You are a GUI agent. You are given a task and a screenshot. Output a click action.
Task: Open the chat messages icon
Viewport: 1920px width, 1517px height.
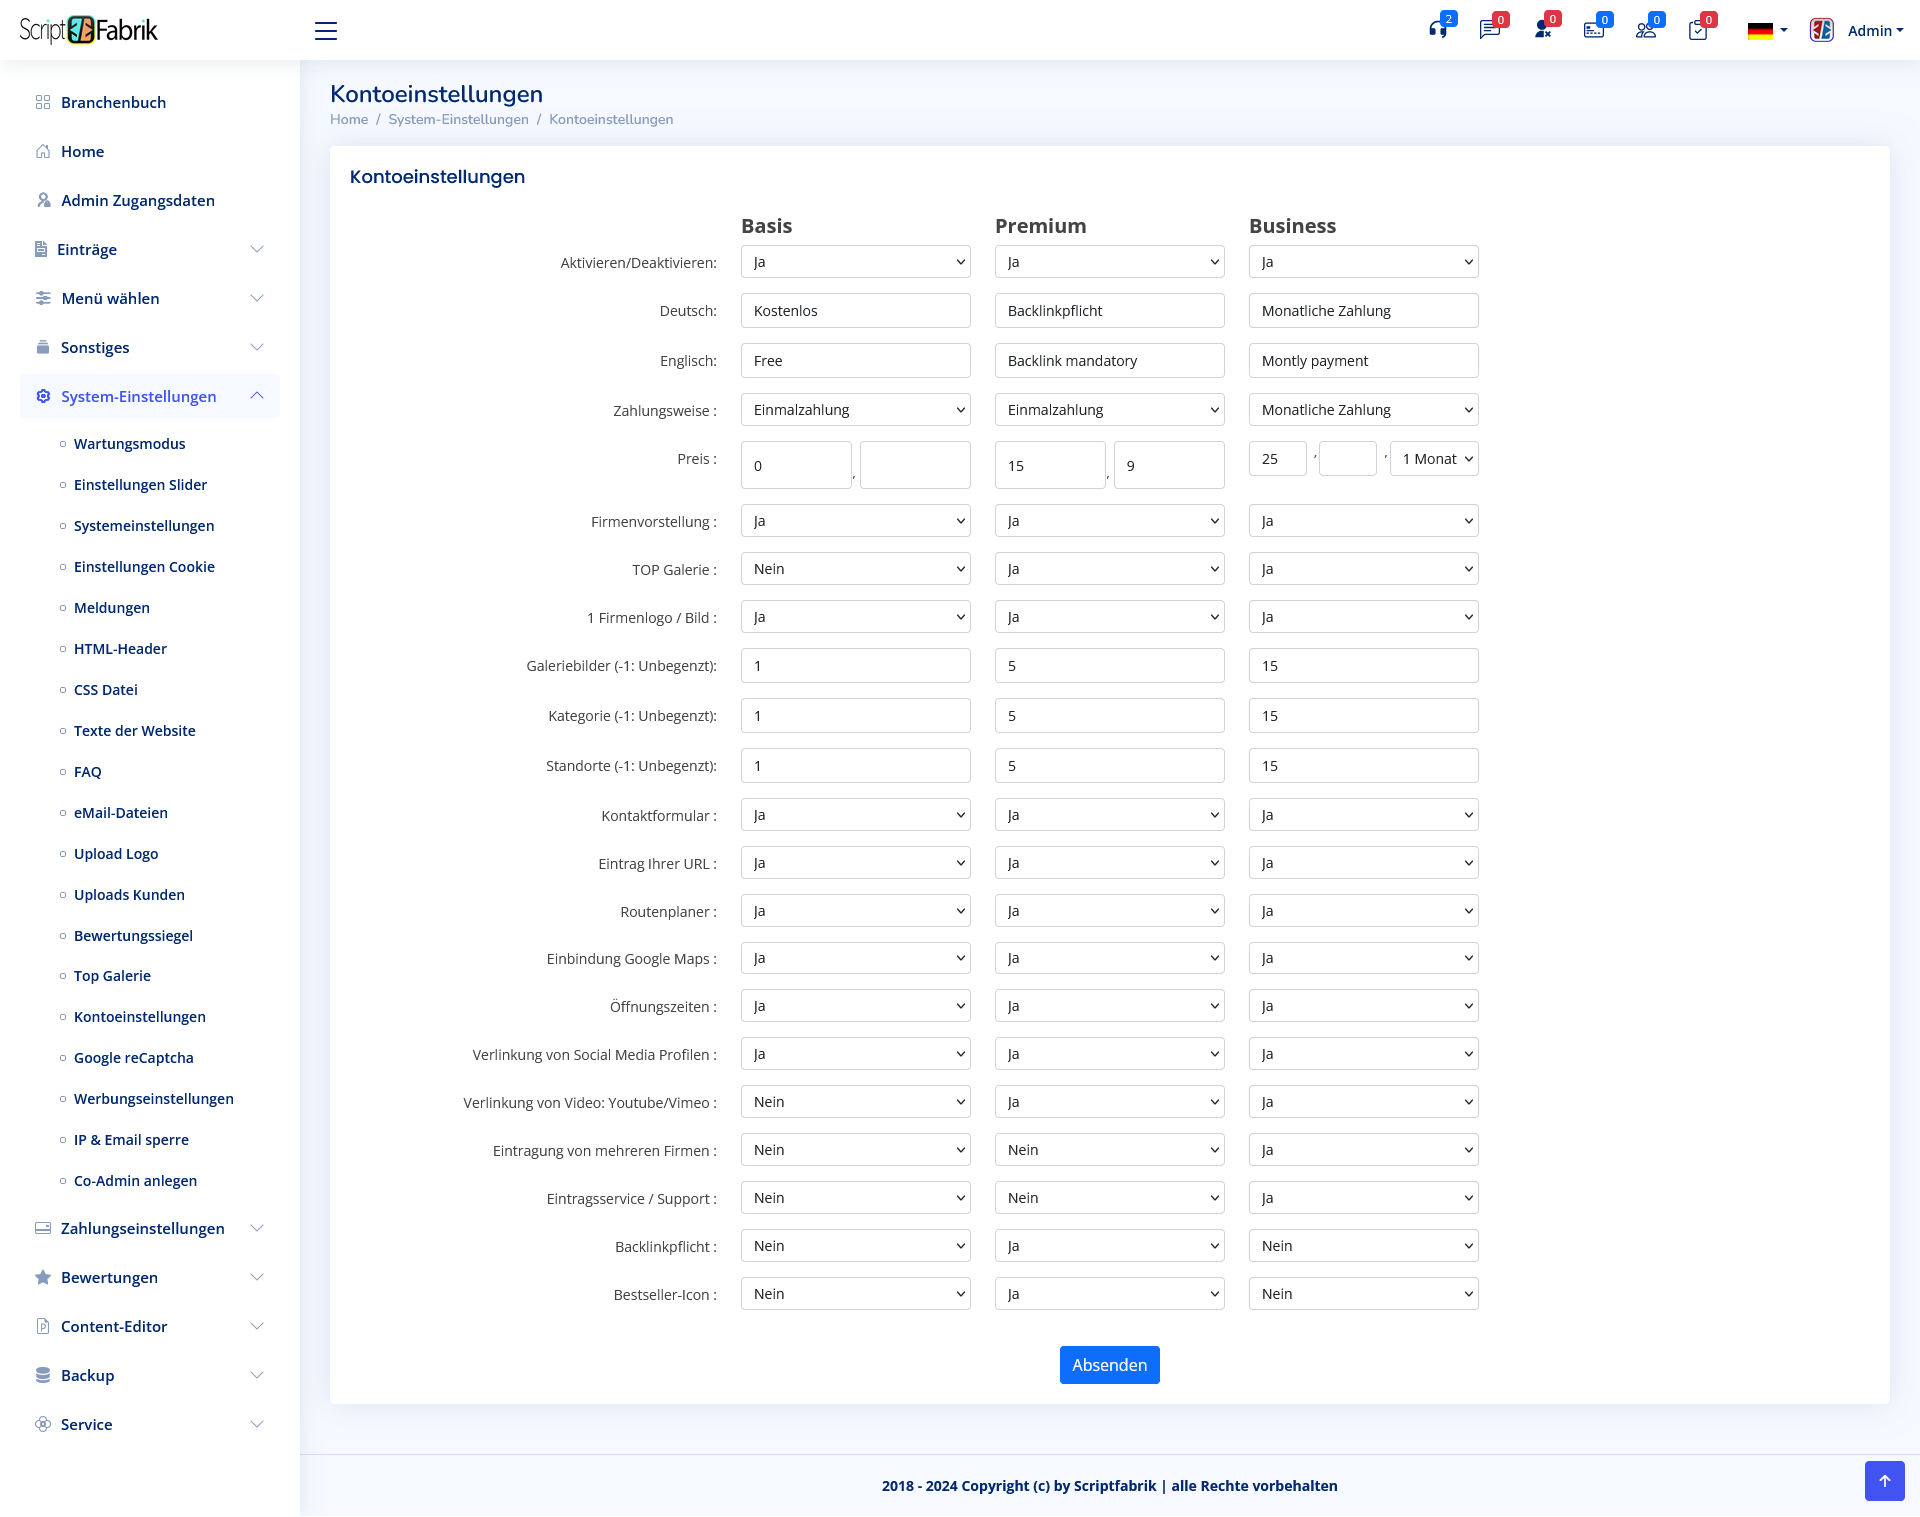coord(1490,30)
